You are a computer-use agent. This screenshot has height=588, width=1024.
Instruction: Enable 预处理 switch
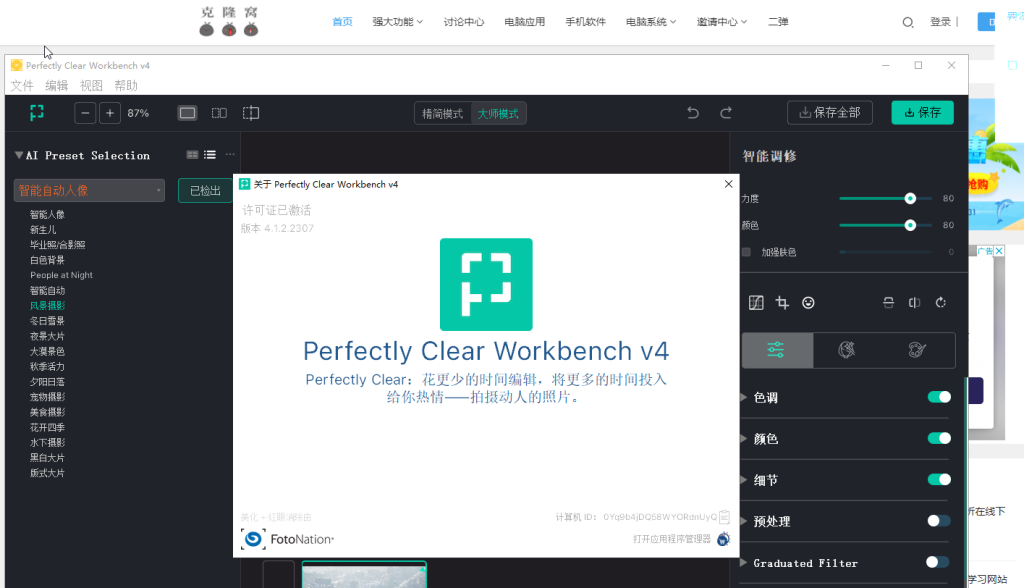(939, 521)
